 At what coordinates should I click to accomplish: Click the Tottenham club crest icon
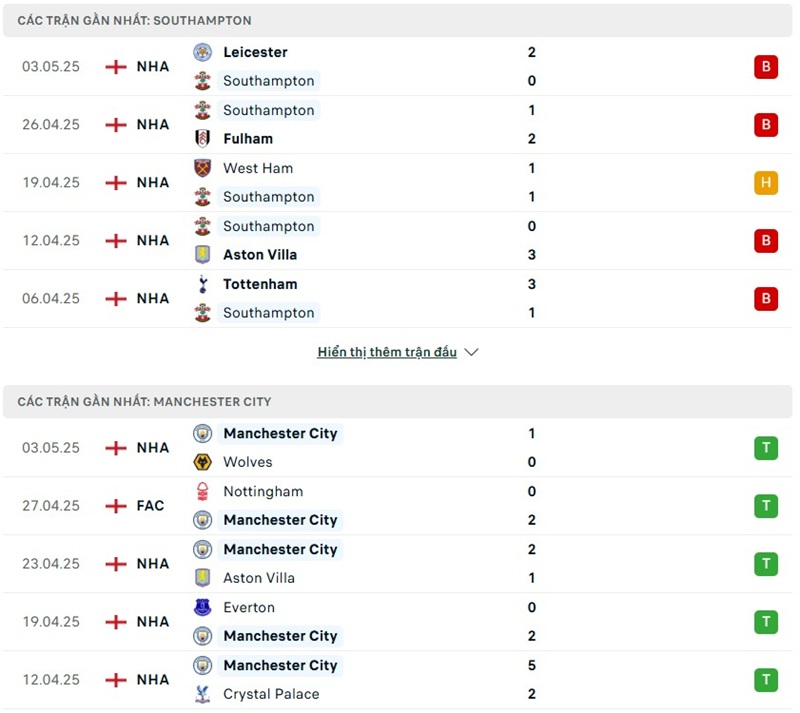[x=203, y=284]
